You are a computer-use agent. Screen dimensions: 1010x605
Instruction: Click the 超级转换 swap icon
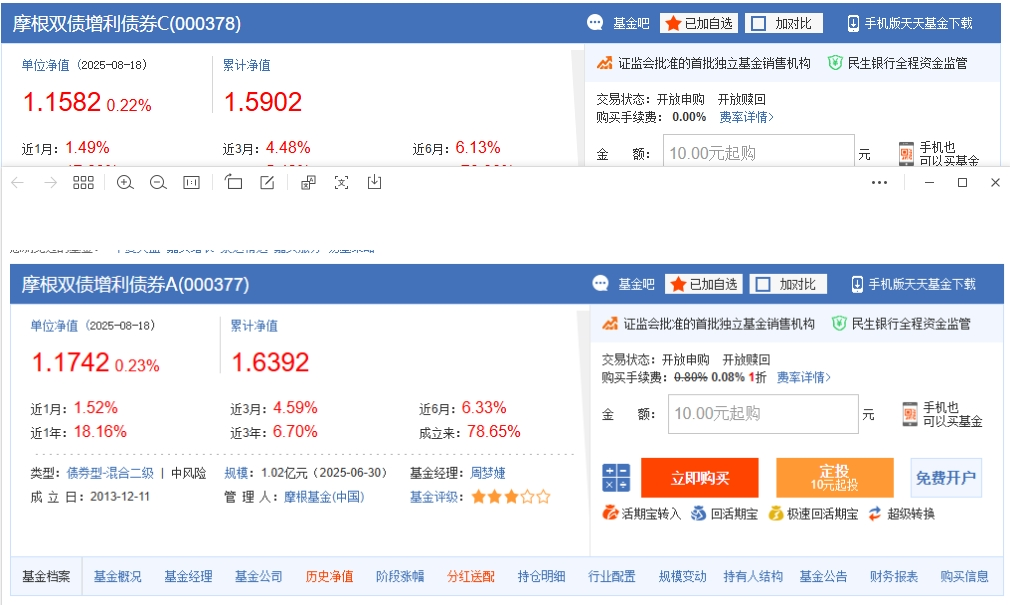tap(874, 514)
